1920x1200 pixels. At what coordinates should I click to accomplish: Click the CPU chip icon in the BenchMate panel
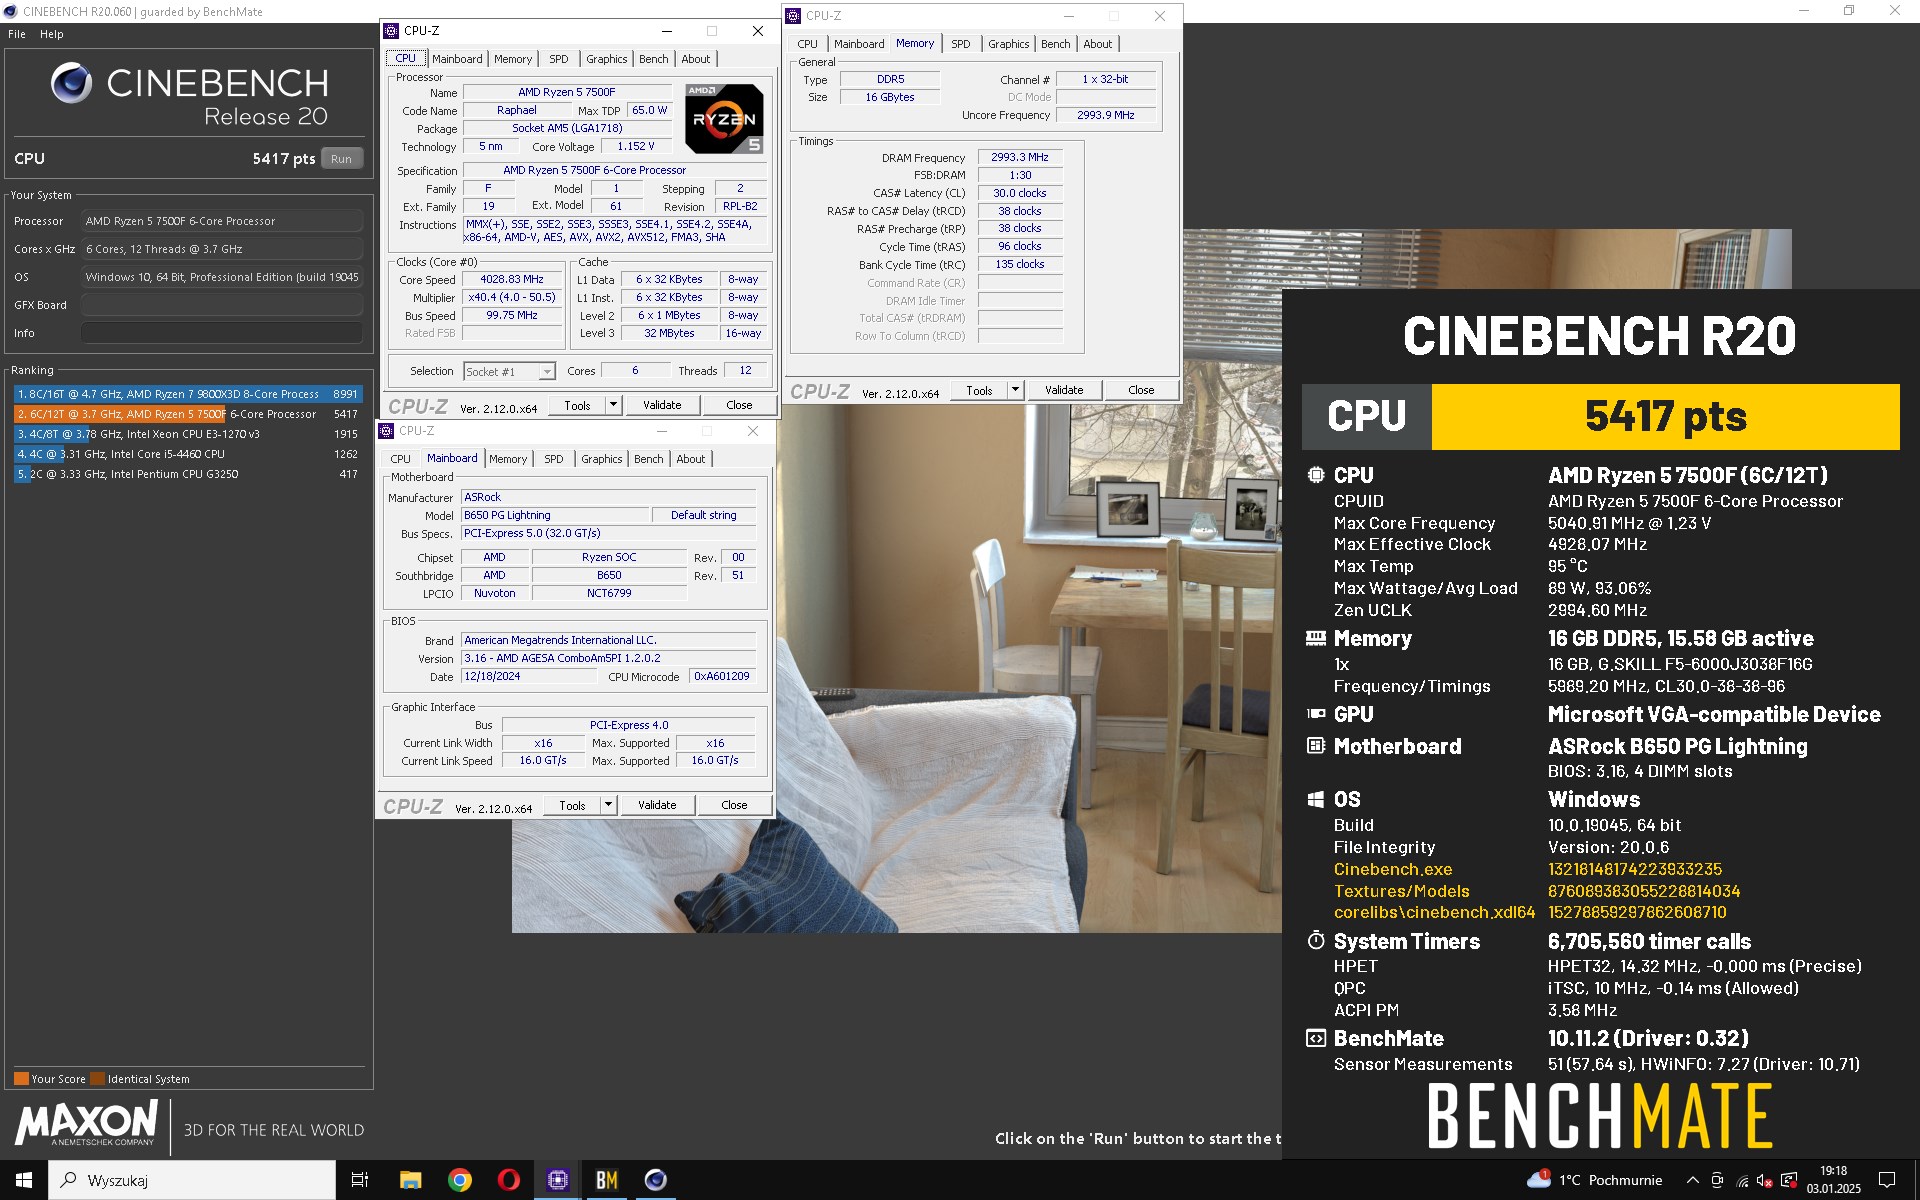(1316, 475)
